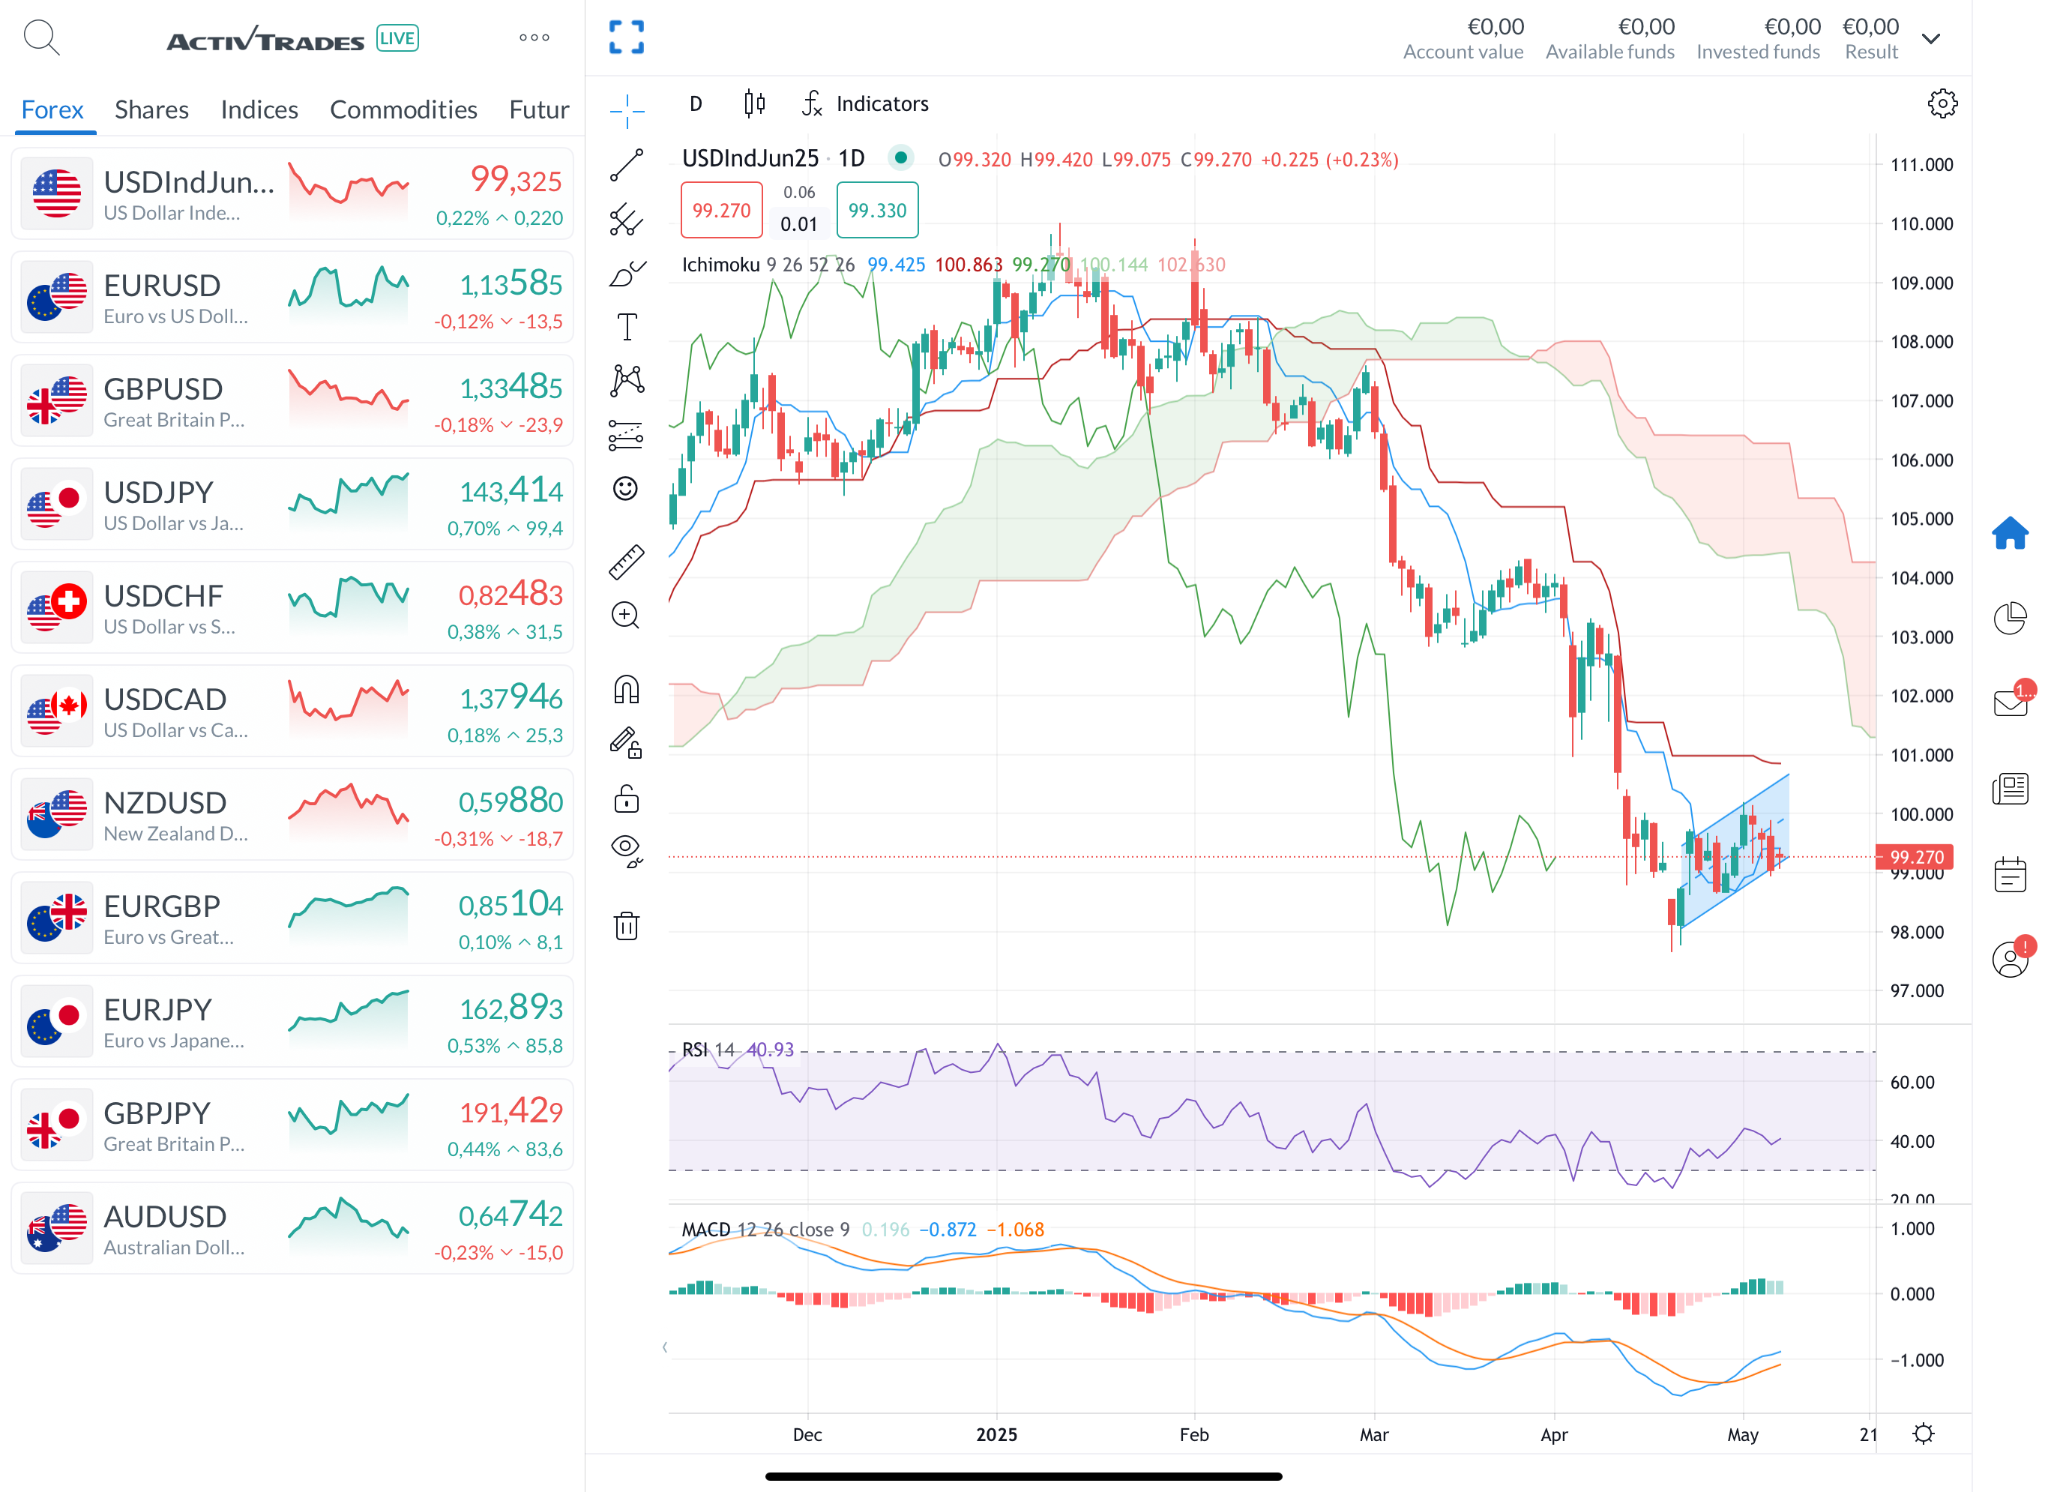Open the emoji sticker tool
This screenshot has width=2048, height=1492.
pyautogui.click(x=626, y=488)
